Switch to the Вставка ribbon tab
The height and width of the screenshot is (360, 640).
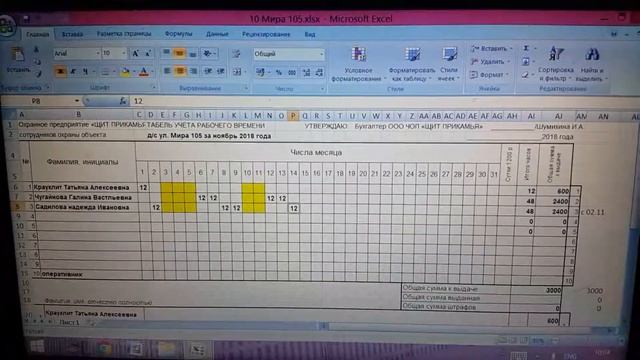coord(72,34)
